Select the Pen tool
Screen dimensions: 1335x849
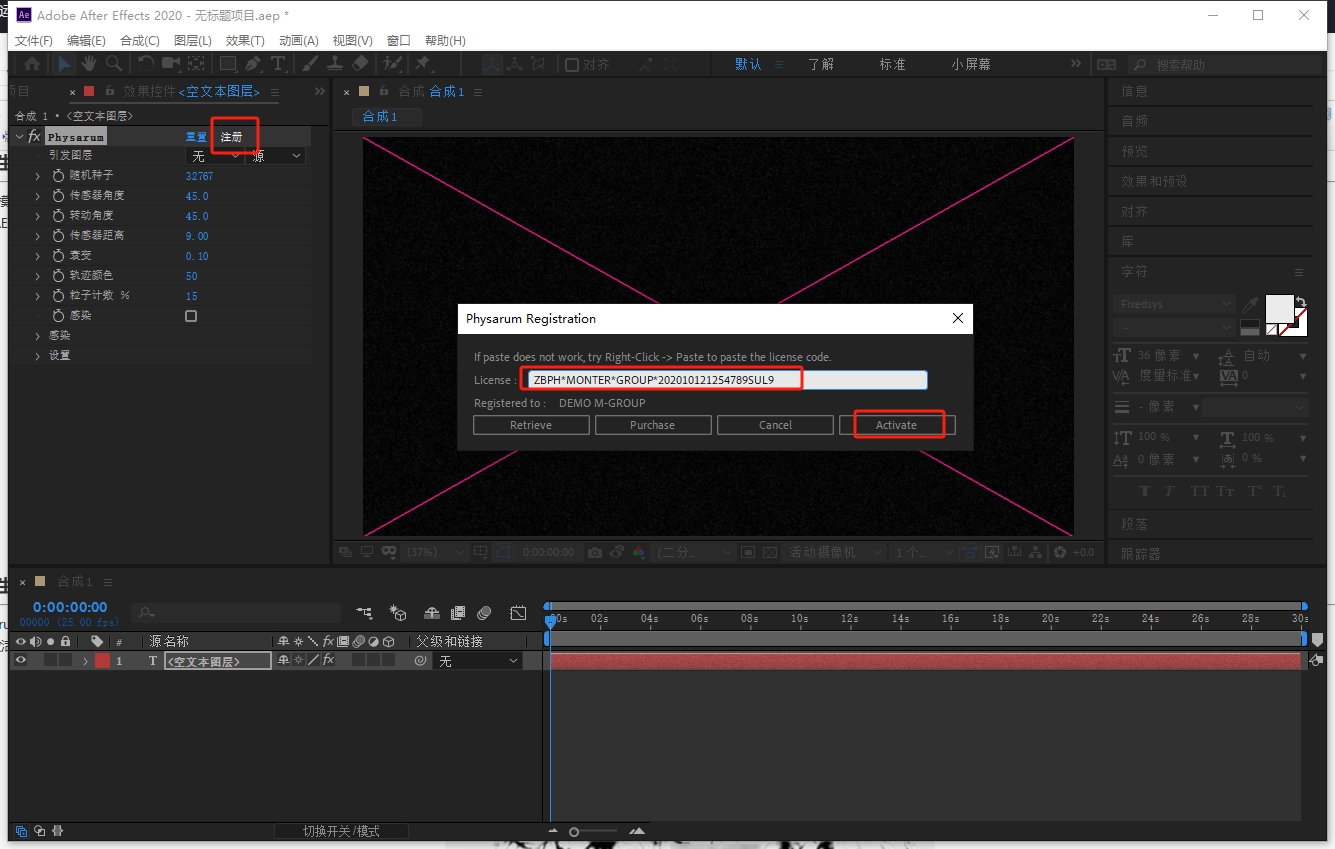(253, 63)
